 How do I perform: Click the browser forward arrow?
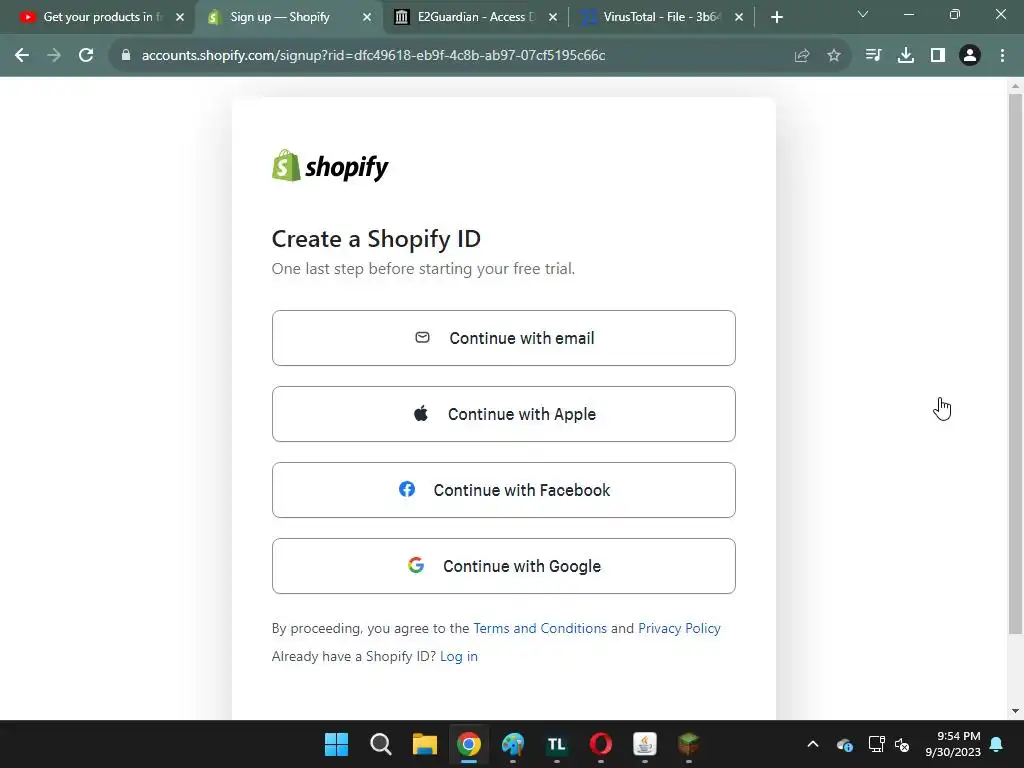click(x=54, y=56)
